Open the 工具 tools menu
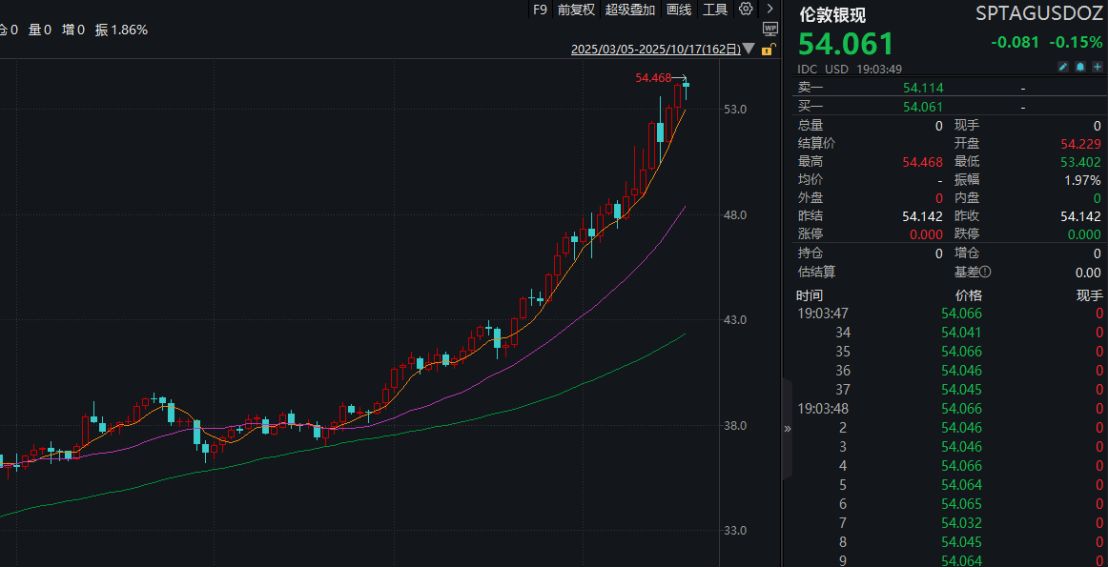The image size is (1109, 568). pyautogui.click(x=715, y=9)
